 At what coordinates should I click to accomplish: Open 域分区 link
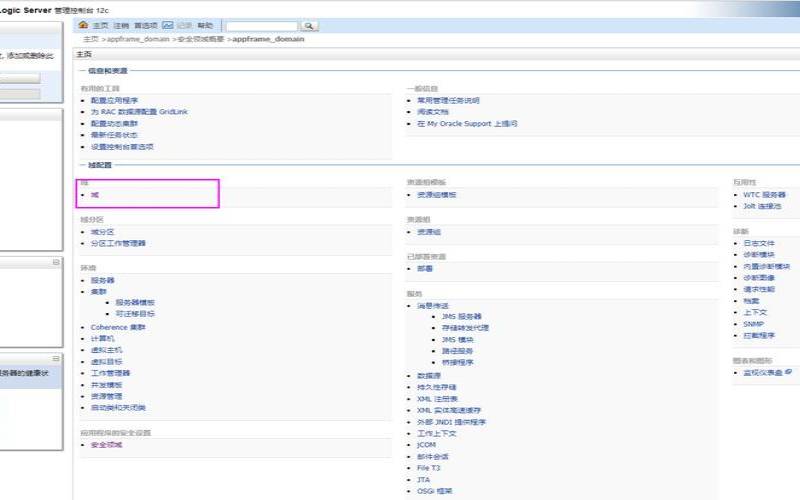[103, 232]
